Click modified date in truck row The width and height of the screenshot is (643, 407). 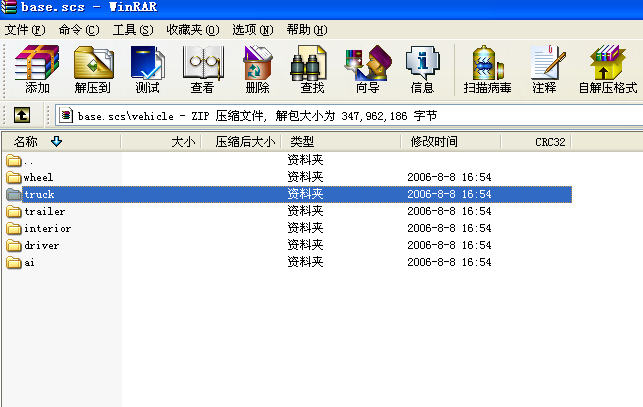point(449,194)
